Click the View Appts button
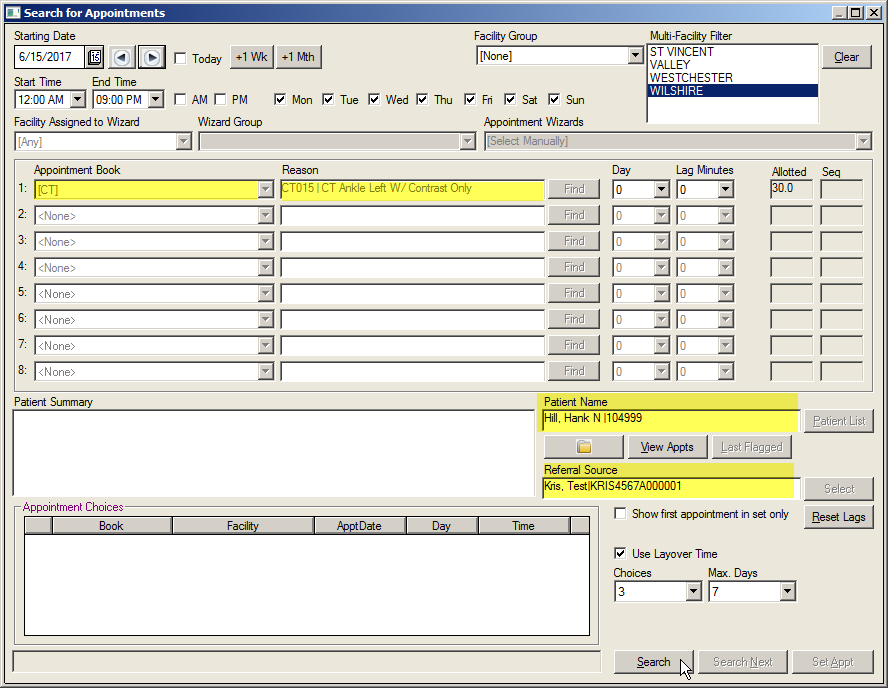This screenshot has width=888, height=688. click(x=667, y=447)
